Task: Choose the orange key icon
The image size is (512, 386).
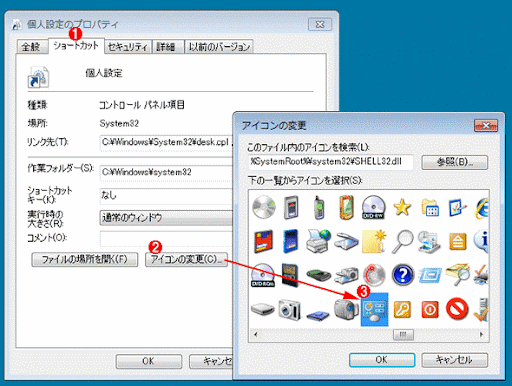Action: point(402,310)
